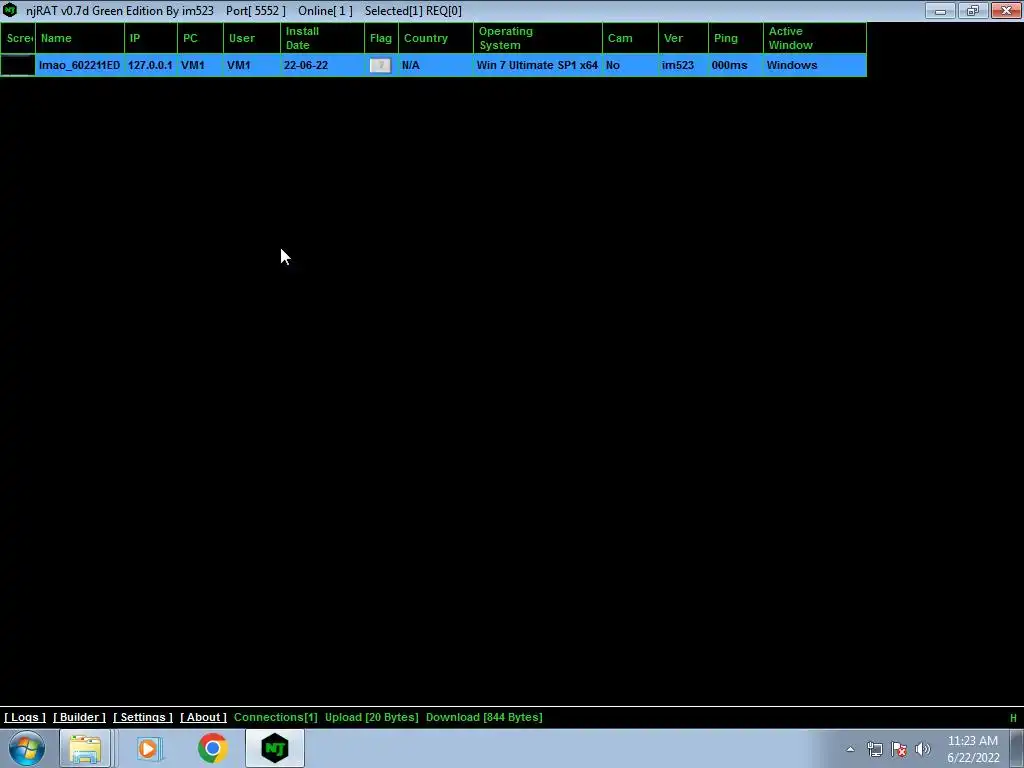The height and width of the screenshot is (768, 1024).
Task: Click the volume speaker tray icon
Action: point(922,749)
